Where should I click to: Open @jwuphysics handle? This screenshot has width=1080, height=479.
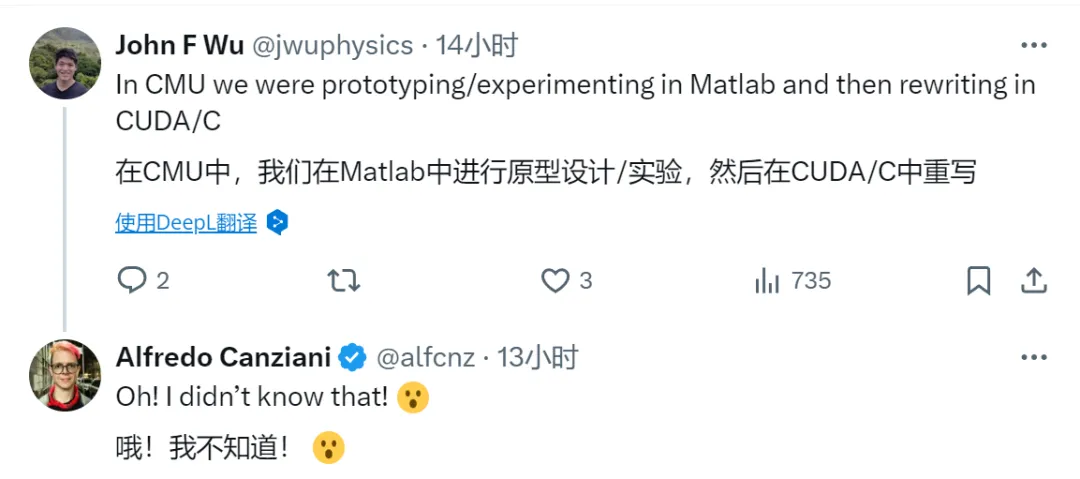(334, 45)
